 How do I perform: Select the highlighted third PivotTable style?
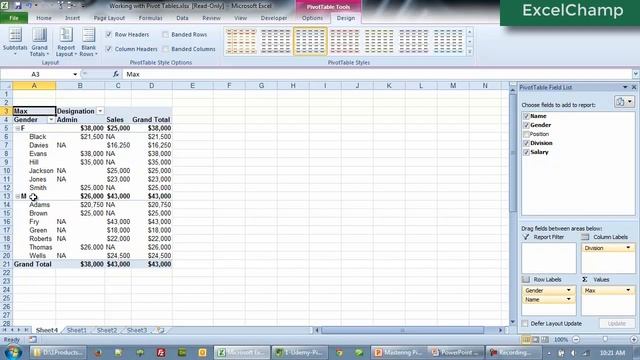pos(310,41)
